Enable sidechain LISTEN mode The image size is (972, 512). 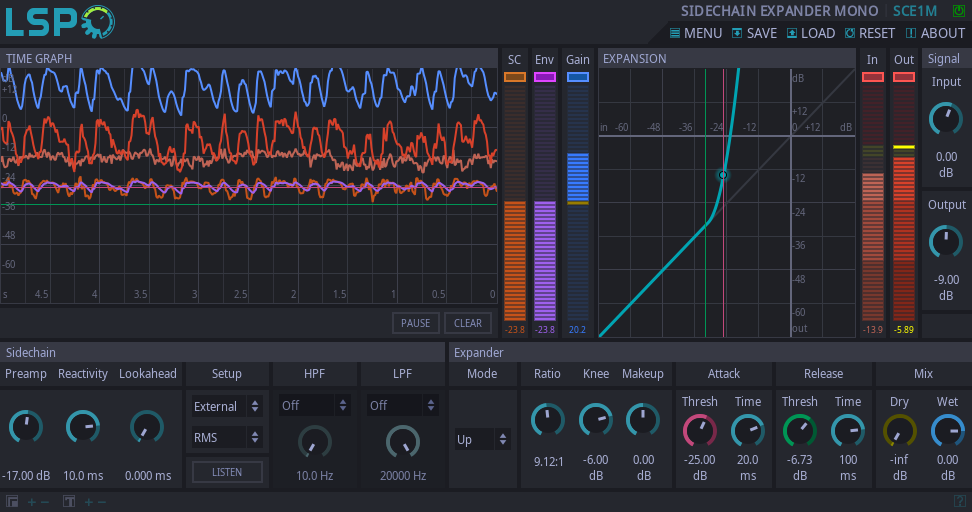pos(227,472)
